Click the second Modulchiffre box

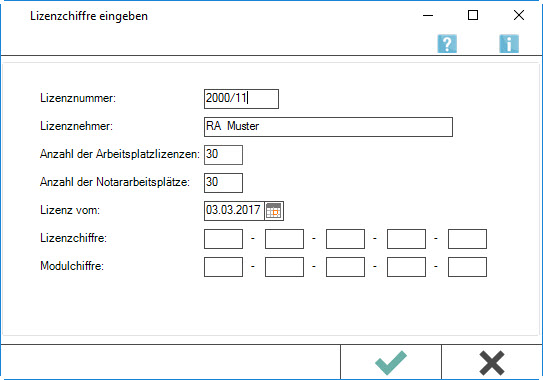coord(284,267)
